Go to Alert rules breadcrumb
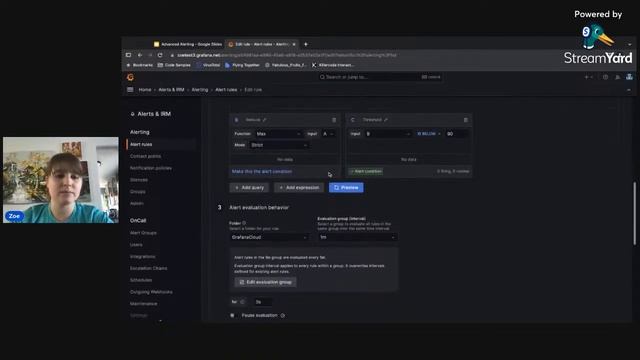Screen dimensions: 640x360 (226, 89)
